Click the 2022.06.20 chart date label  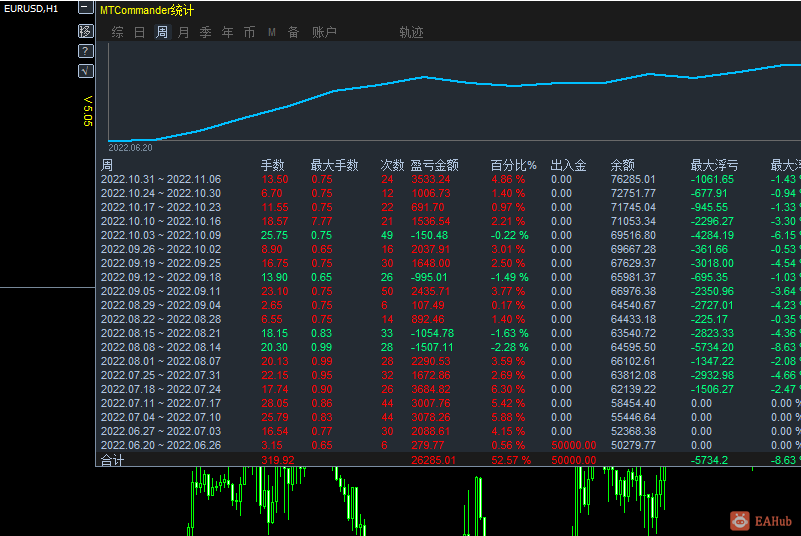coord(130,148)
